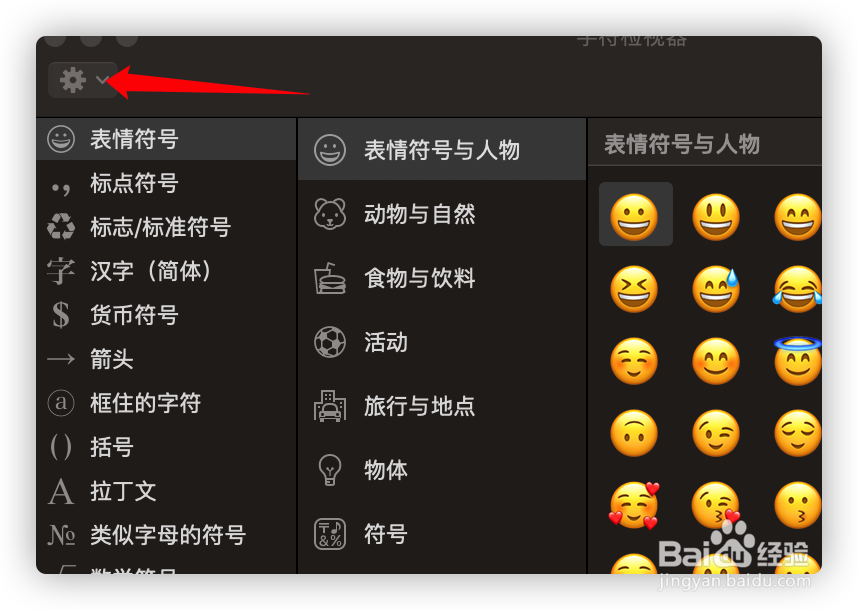The height and width of the screenshot is (610, 858).
Task: Open the 旅行与地点 subcategory
Action: click(442, 406)
